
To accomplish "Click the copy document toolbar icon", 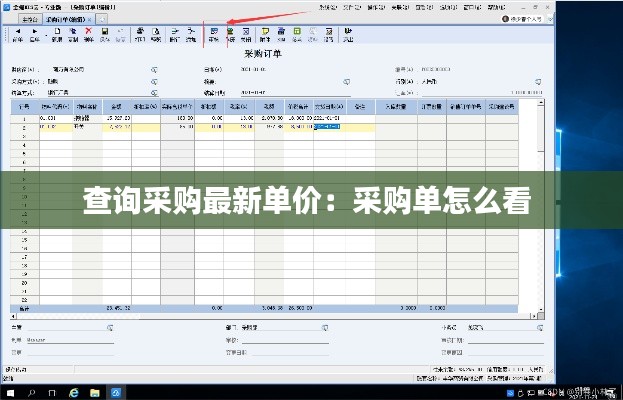I will [73, 35].
